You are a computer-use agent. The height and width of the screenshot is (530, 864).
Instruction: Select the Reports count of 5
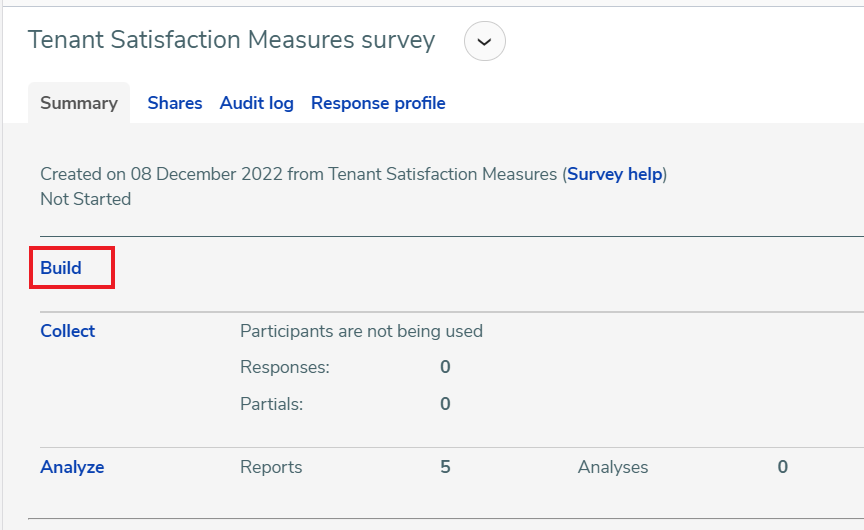point(445,467)
